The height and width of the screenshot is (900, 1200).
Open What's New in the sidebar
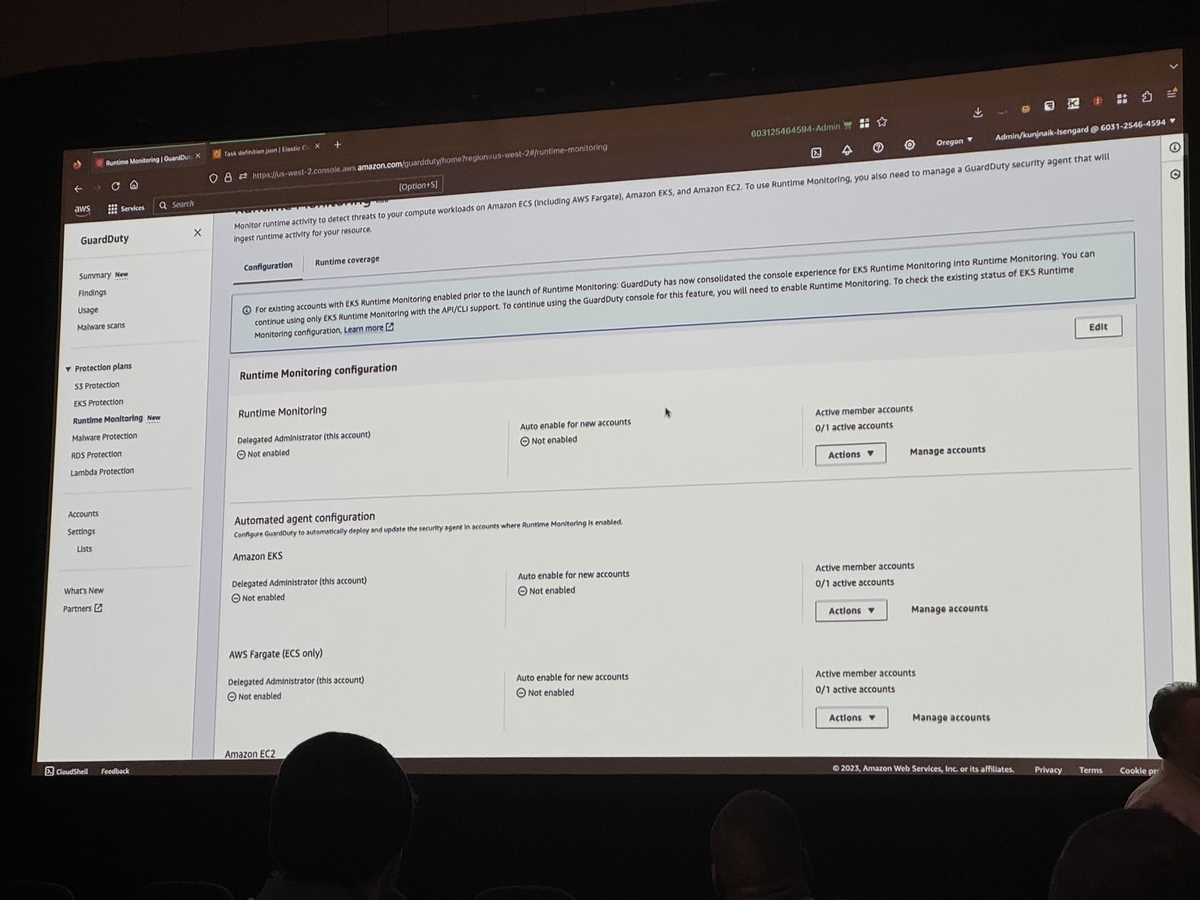[84, 591]
